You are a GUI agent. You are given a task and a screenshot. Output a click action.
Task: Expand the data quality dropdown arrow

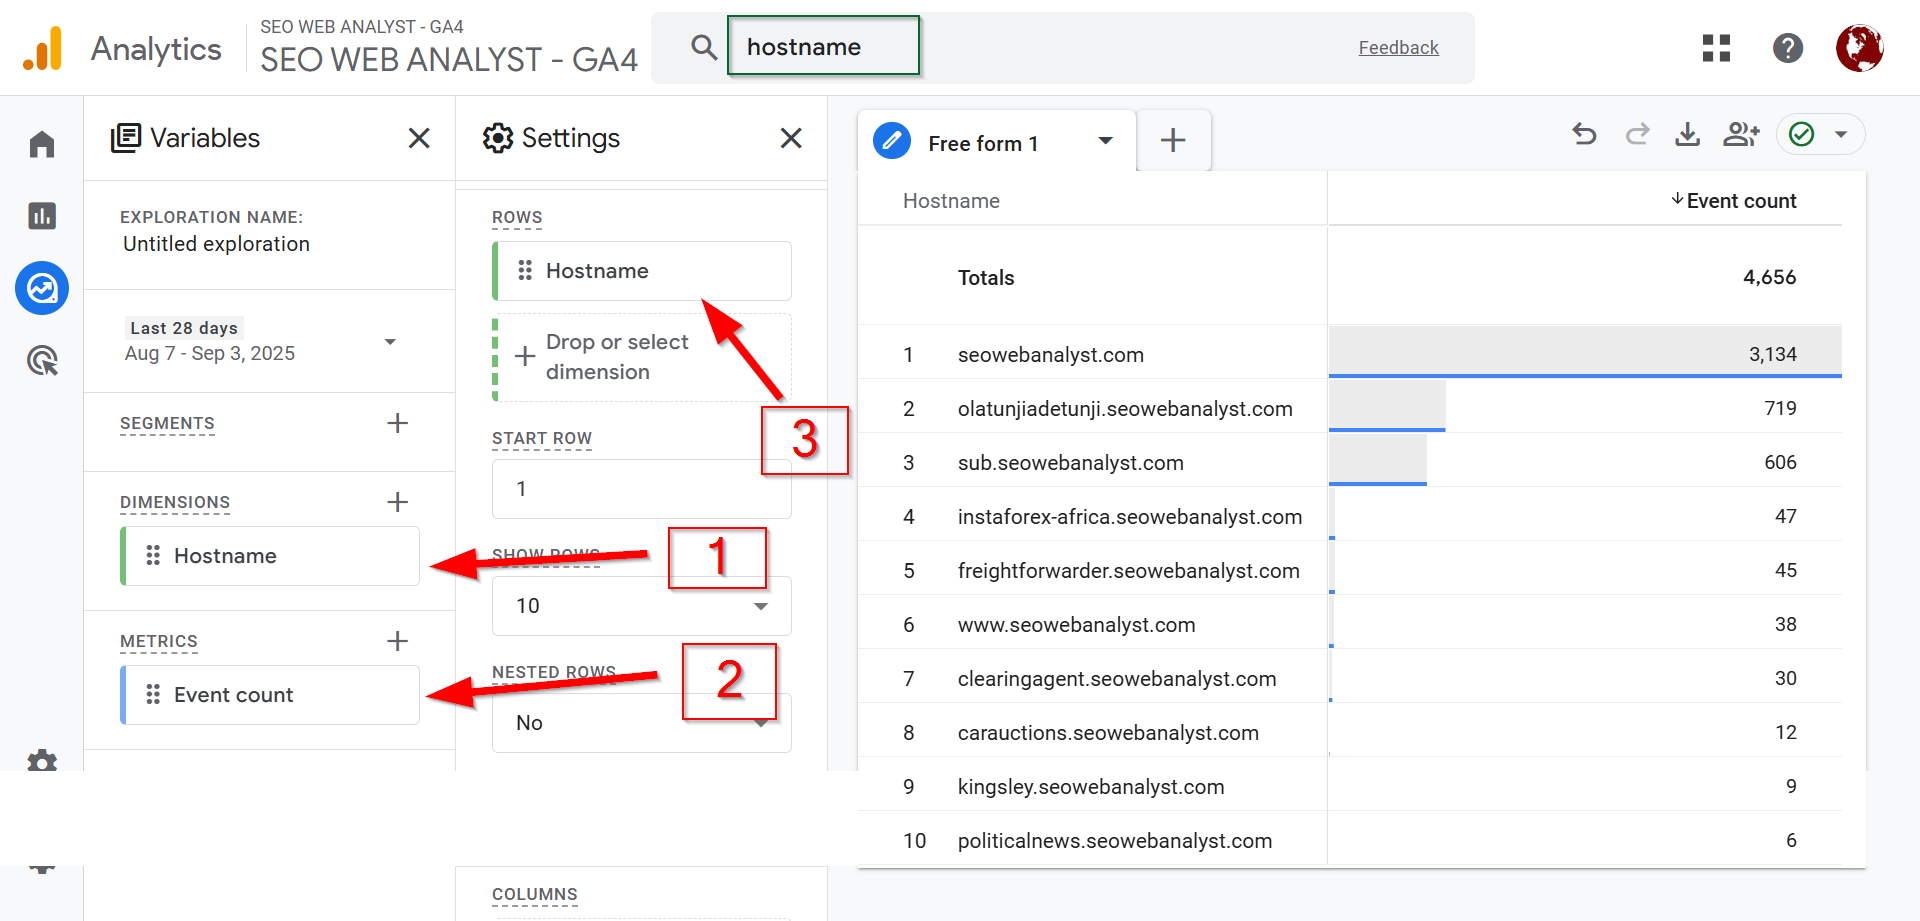[1841, 134]
